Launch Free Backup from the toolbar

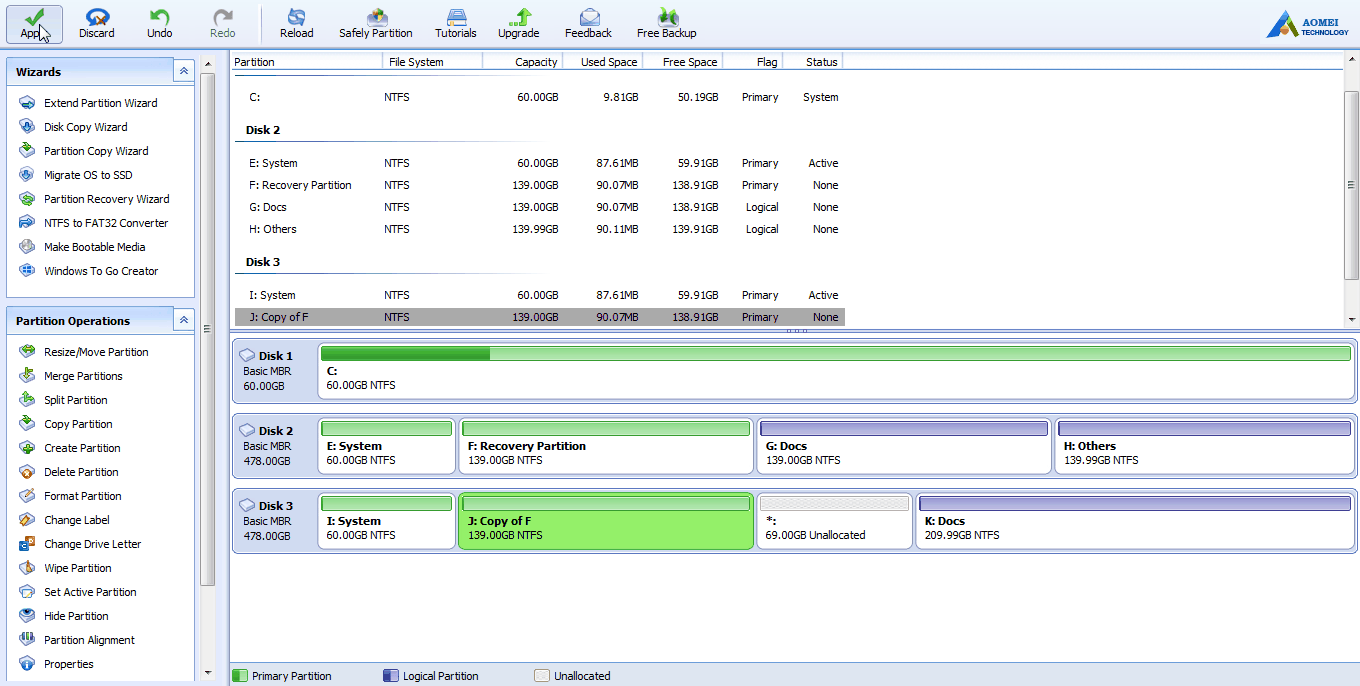(667, 22)
